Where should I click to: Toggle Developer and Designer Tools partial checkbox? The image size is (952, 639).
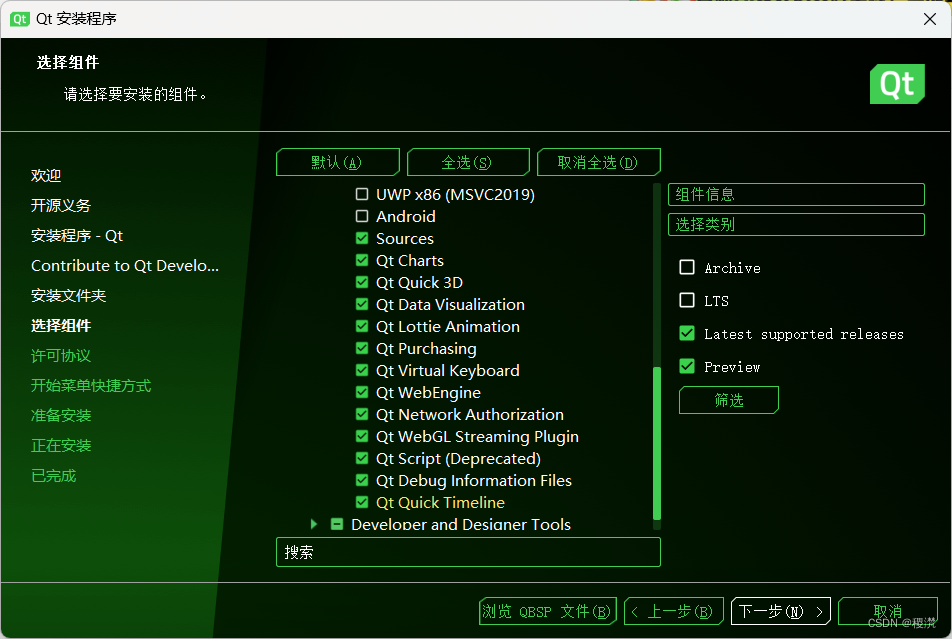(x=337, y=524)
